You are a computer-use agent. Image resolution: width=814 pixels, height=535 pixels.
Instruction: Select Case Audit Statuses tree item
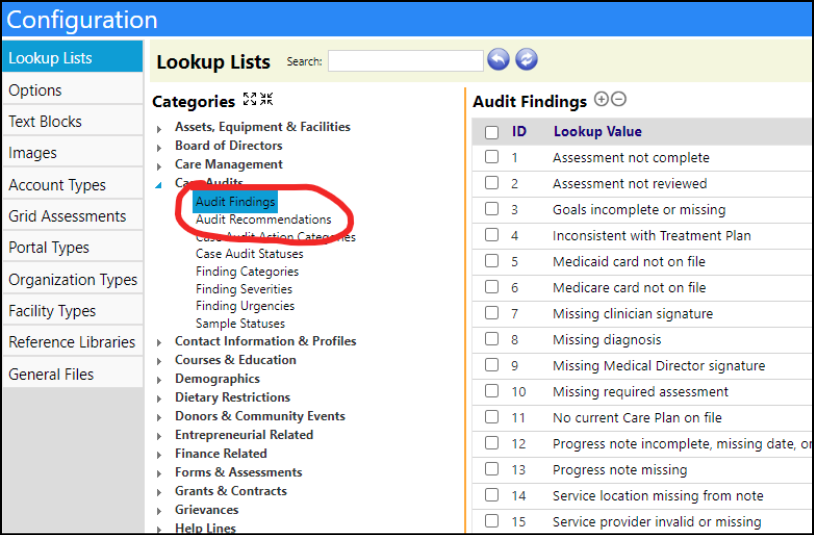pyautogui.click(x=249, y=254)
